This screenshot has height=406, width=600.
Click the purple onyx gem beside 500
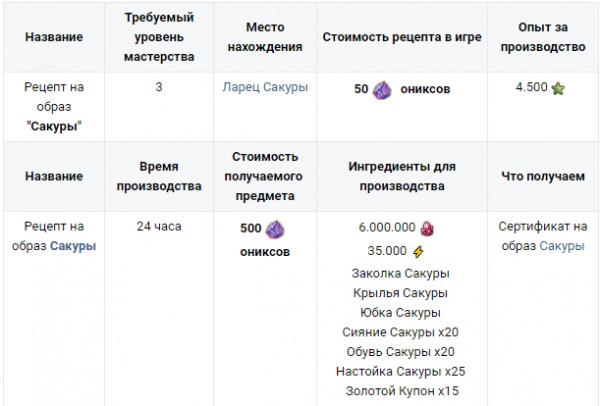277,227
